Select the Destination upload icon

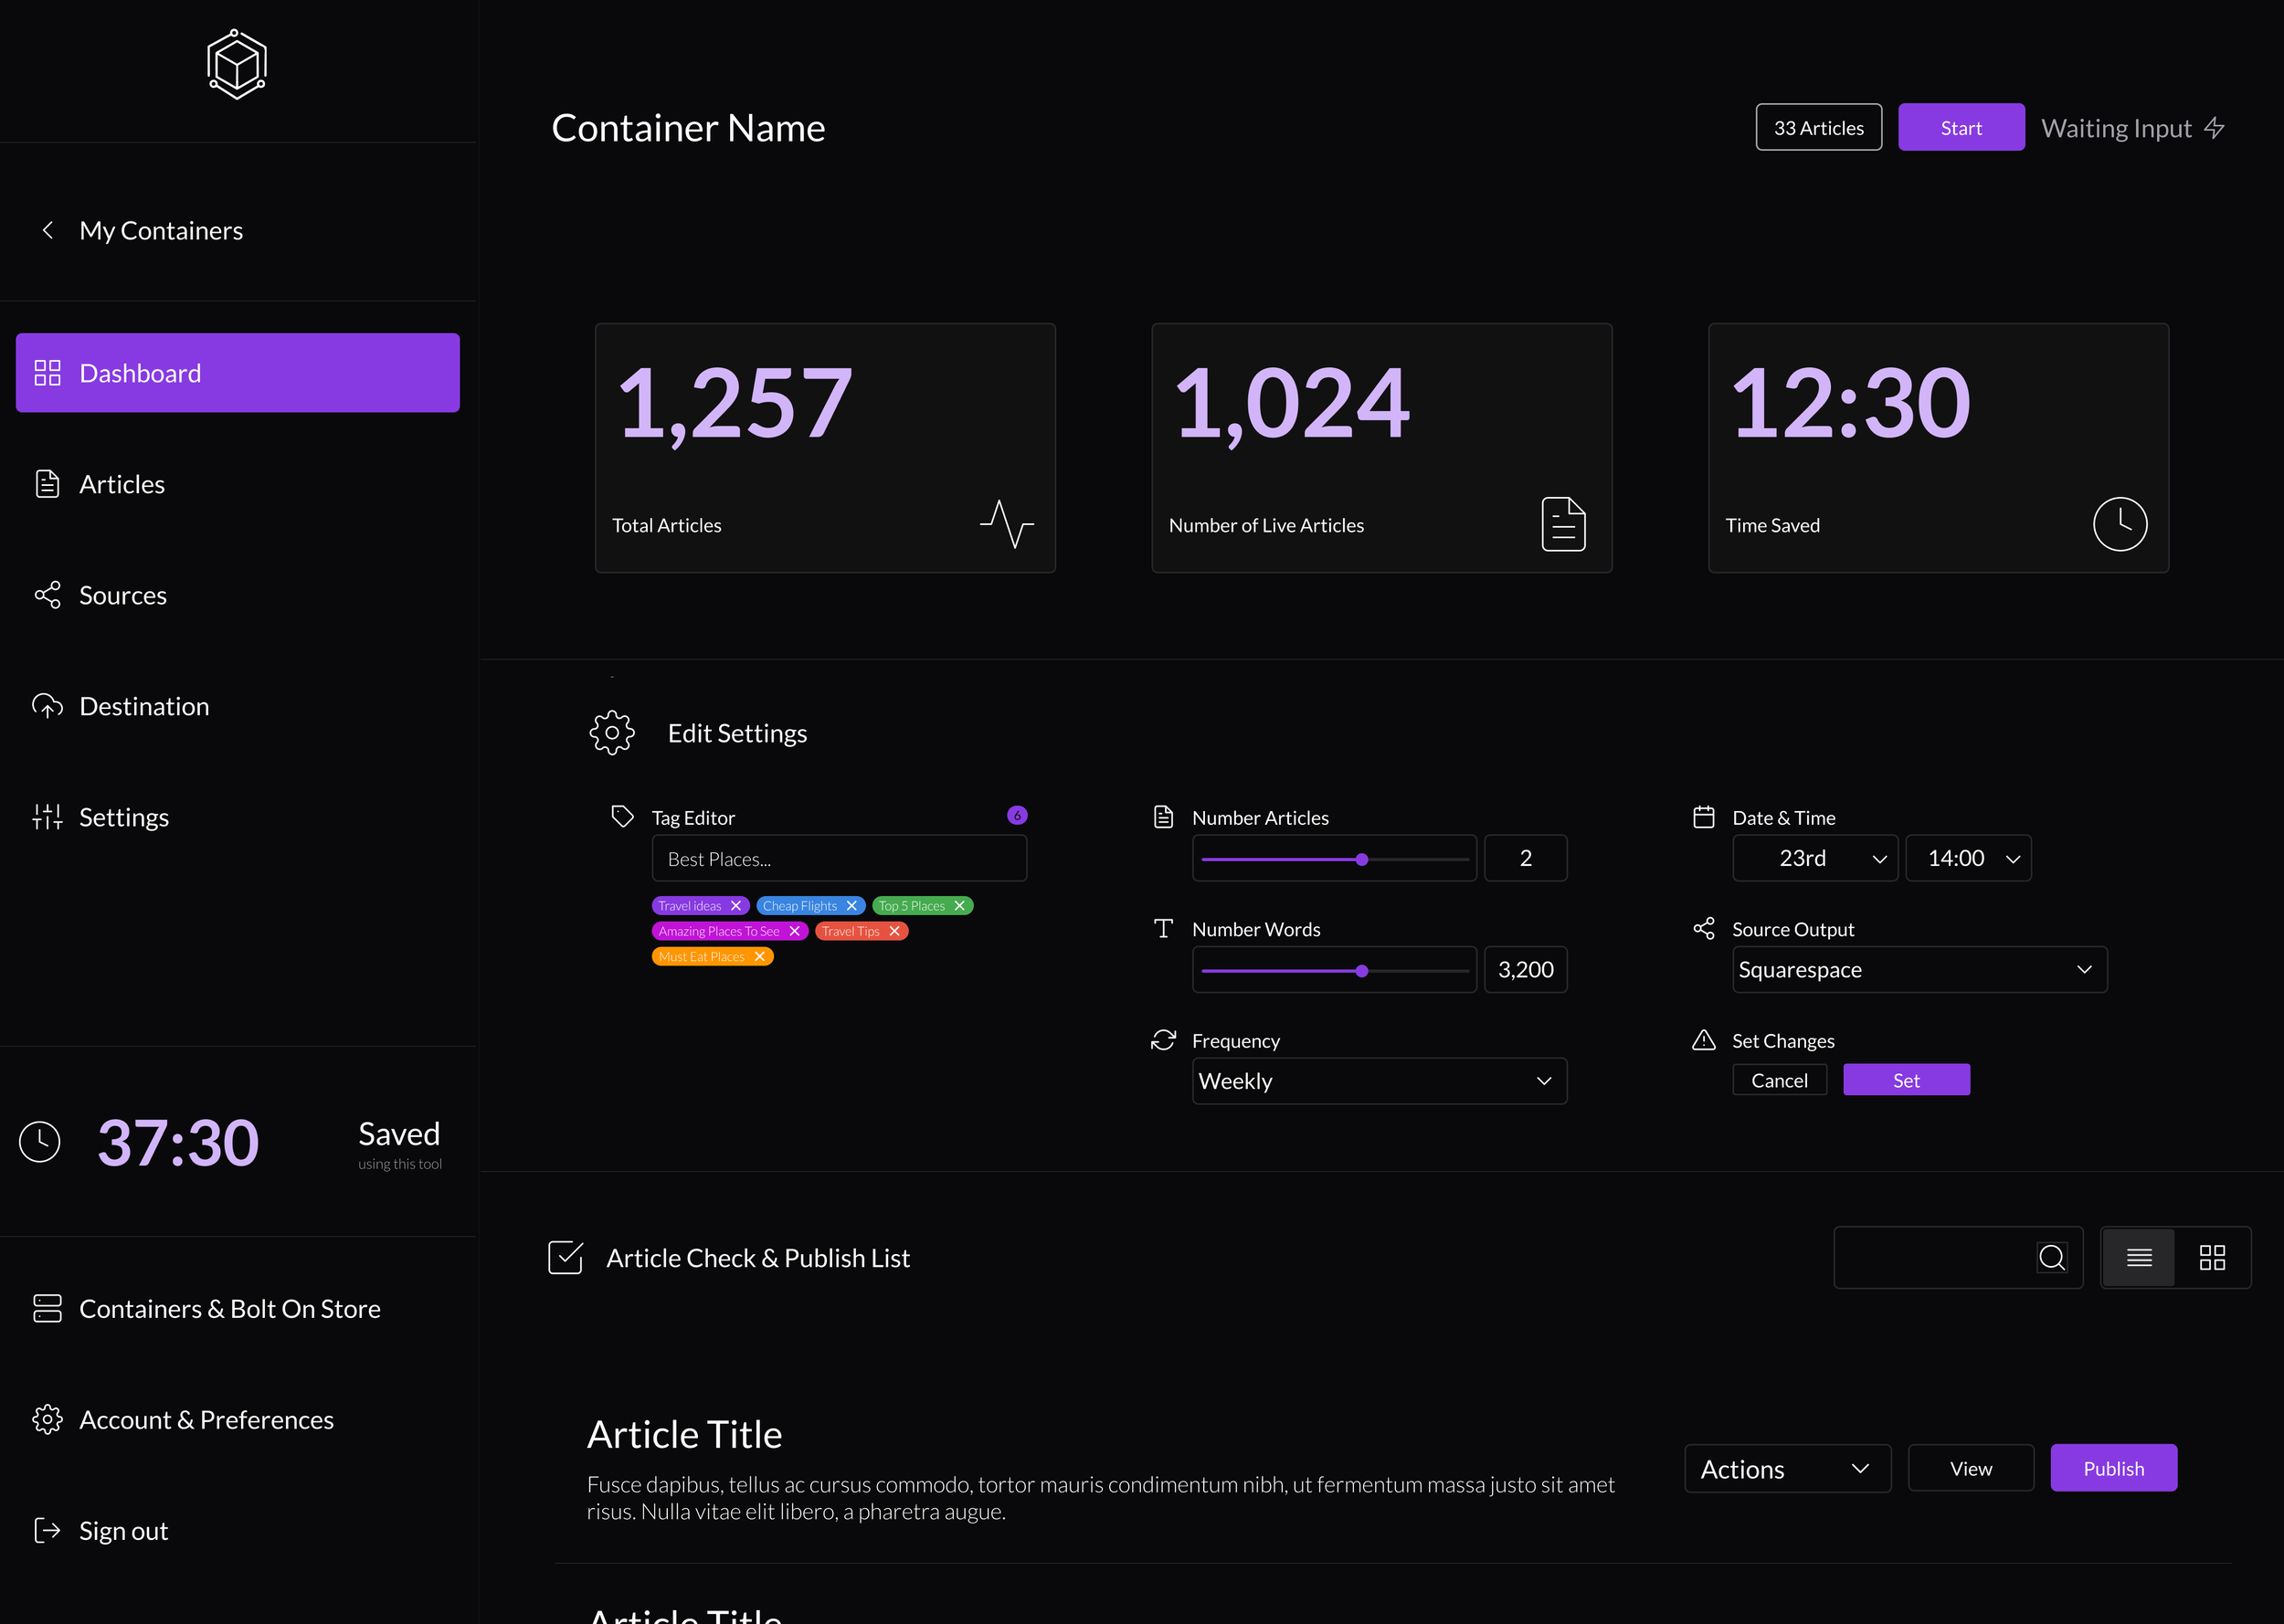47,705
